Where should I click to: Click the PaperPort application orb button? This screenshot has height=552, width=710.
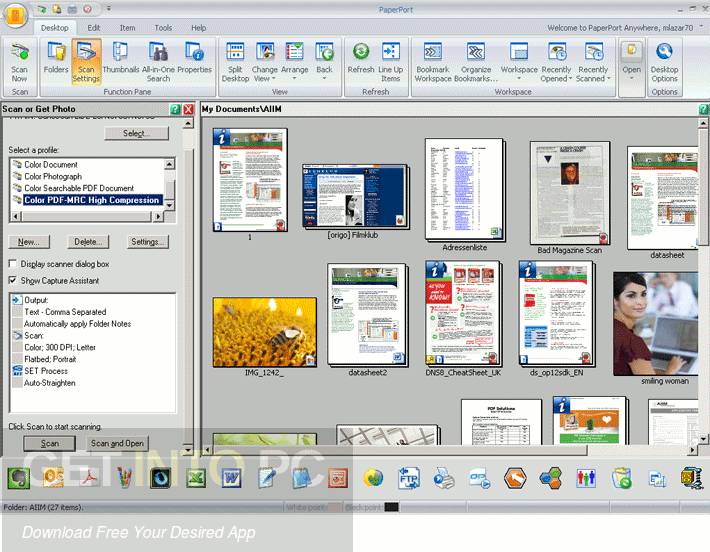click(x=15, y=16)
